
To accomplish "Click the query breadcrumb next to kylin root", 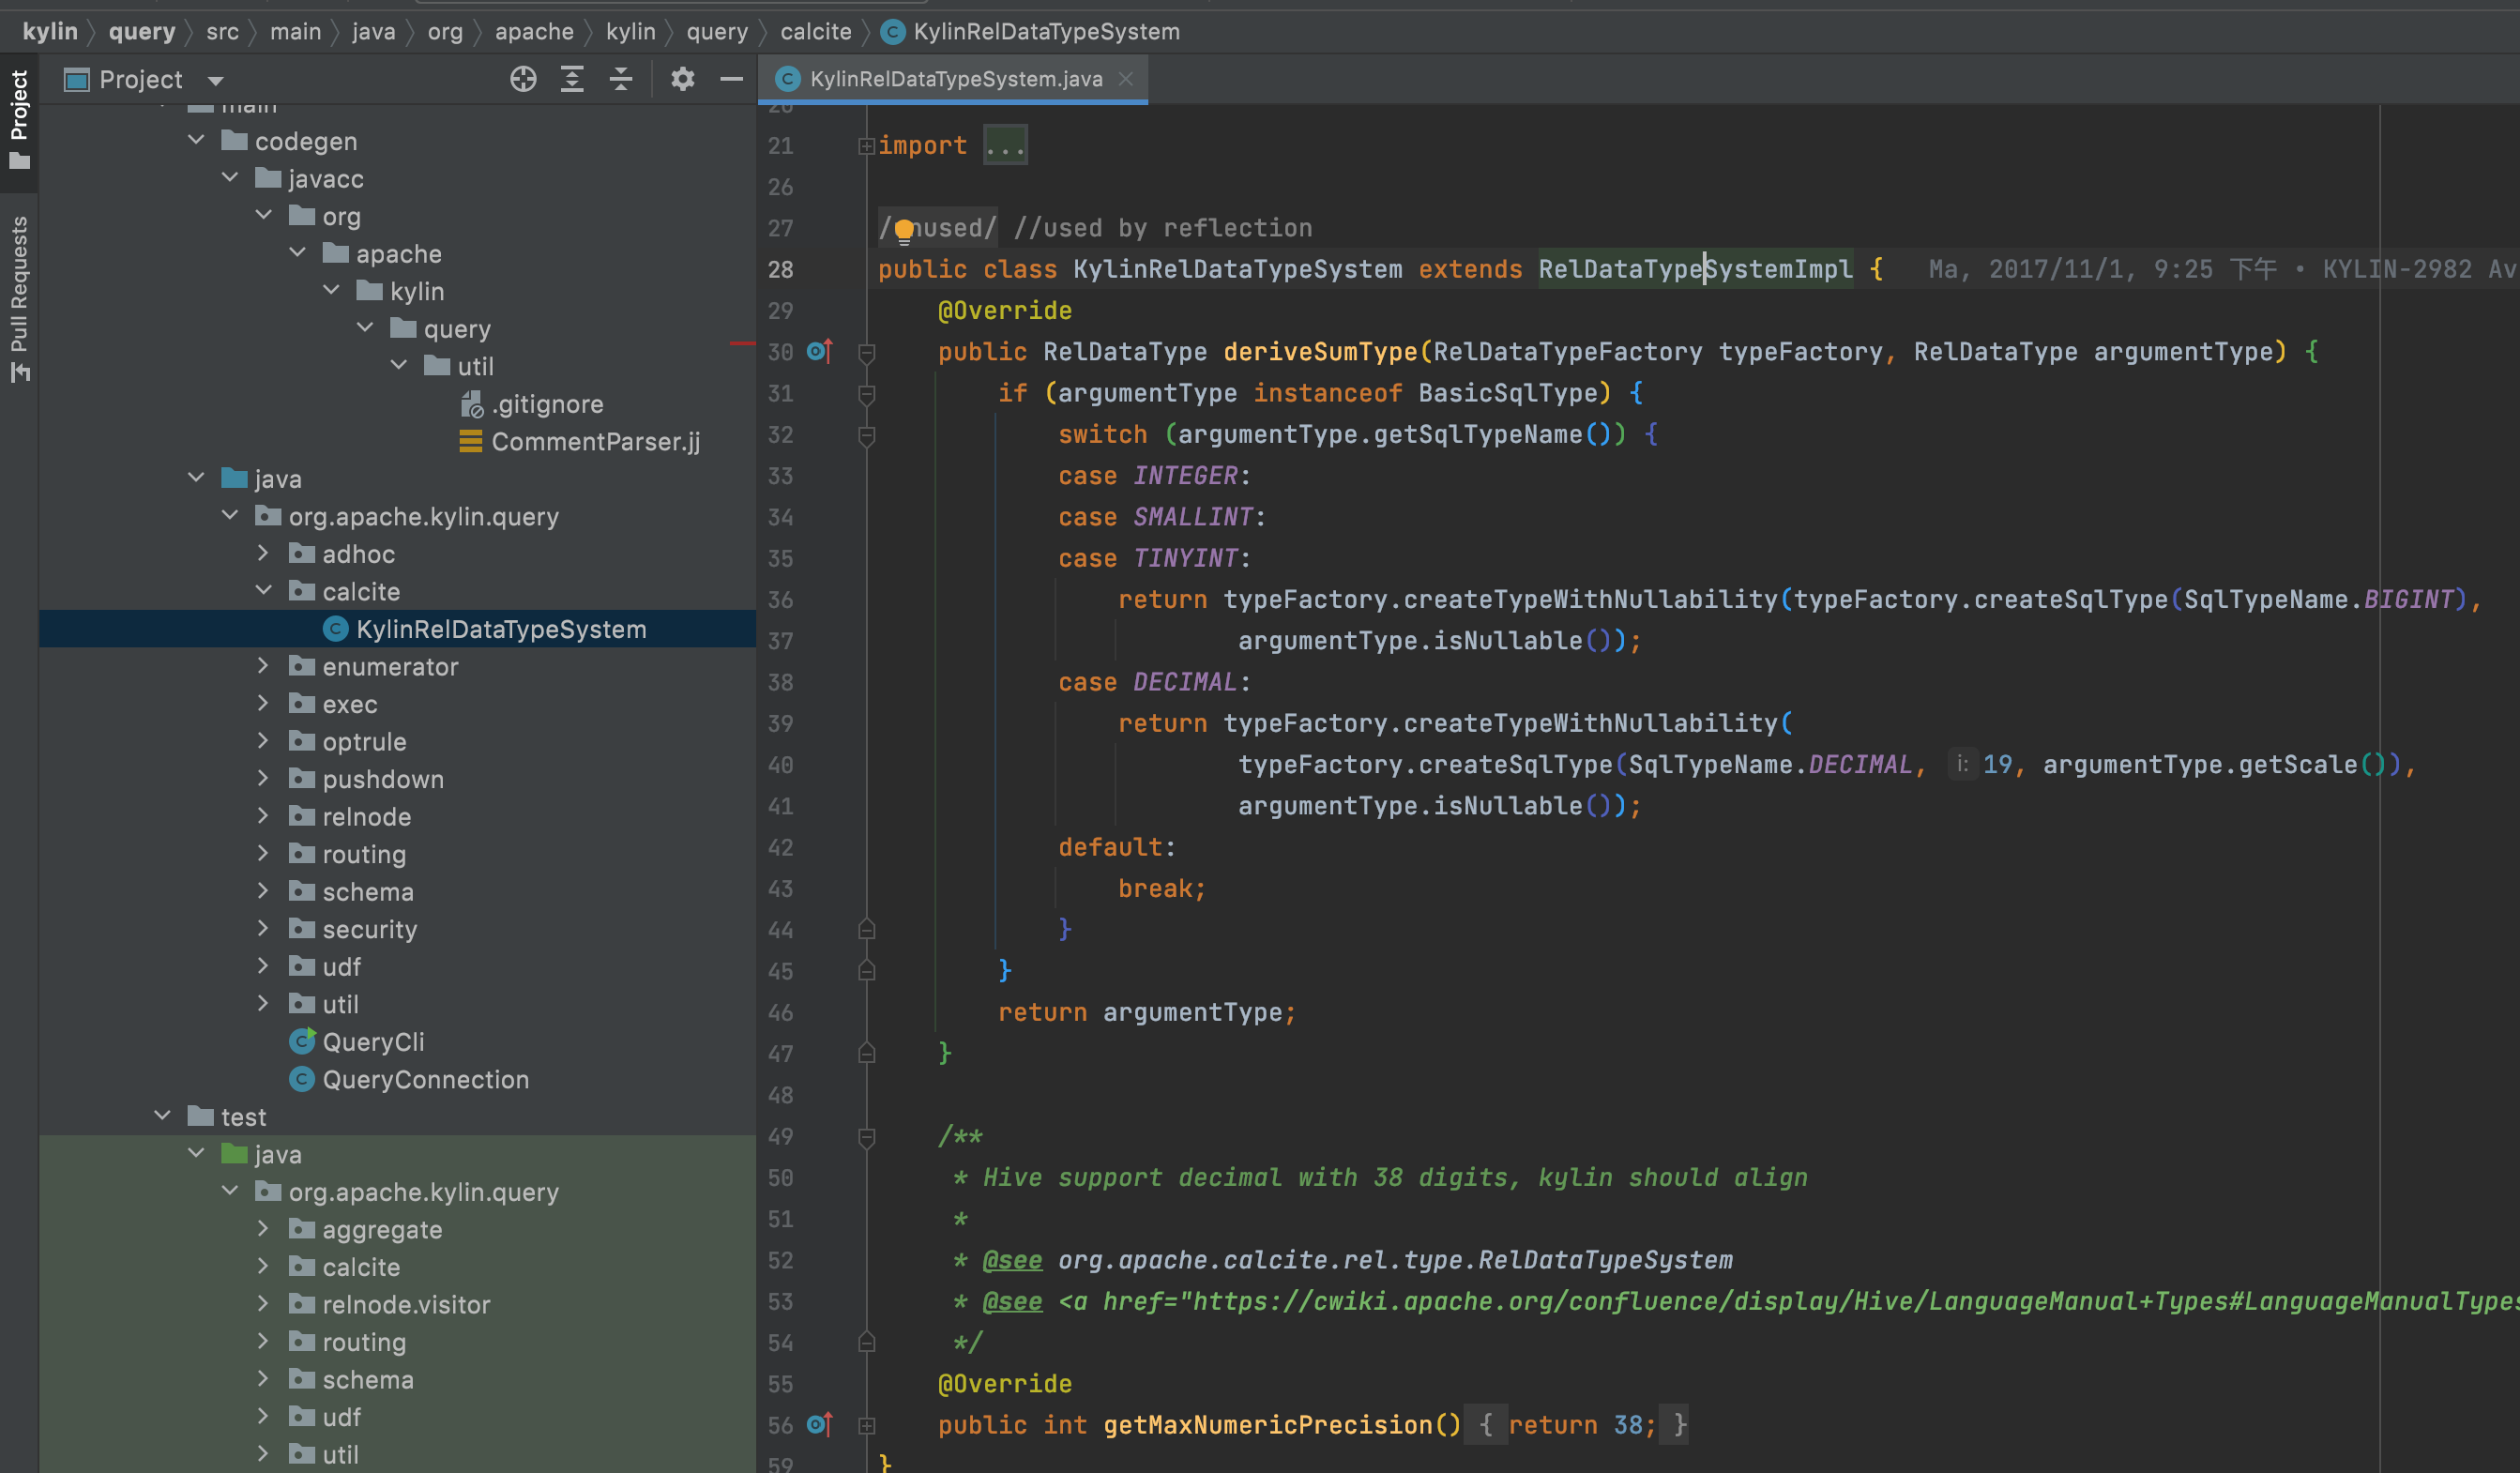I will (141, 32).
